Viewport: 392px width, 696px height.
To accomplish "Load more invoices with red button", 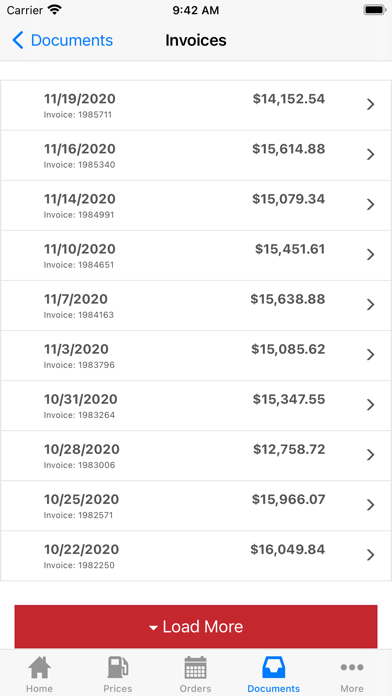I will (196, 626).
